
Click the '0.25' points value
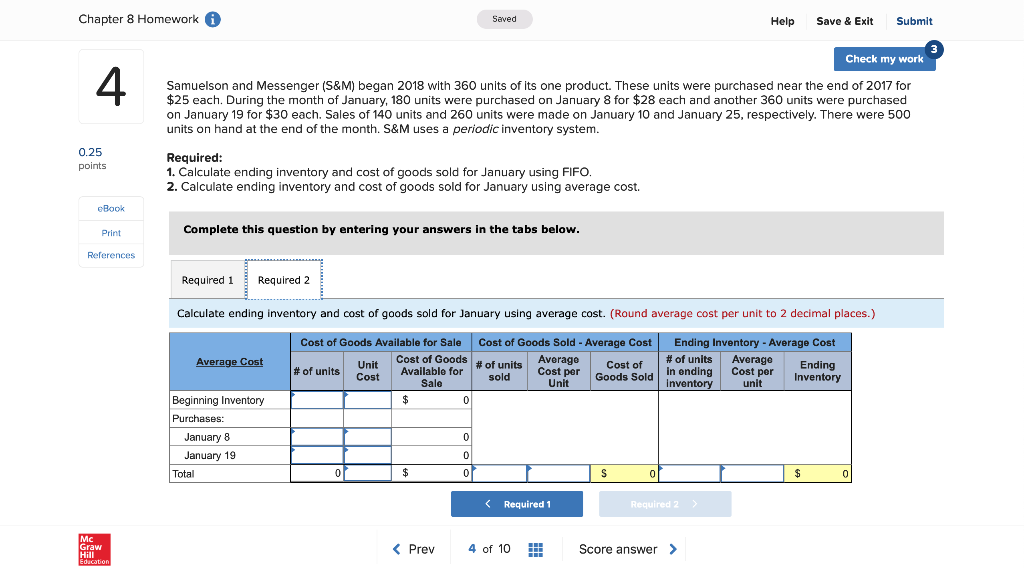click(x=90, y=152)
